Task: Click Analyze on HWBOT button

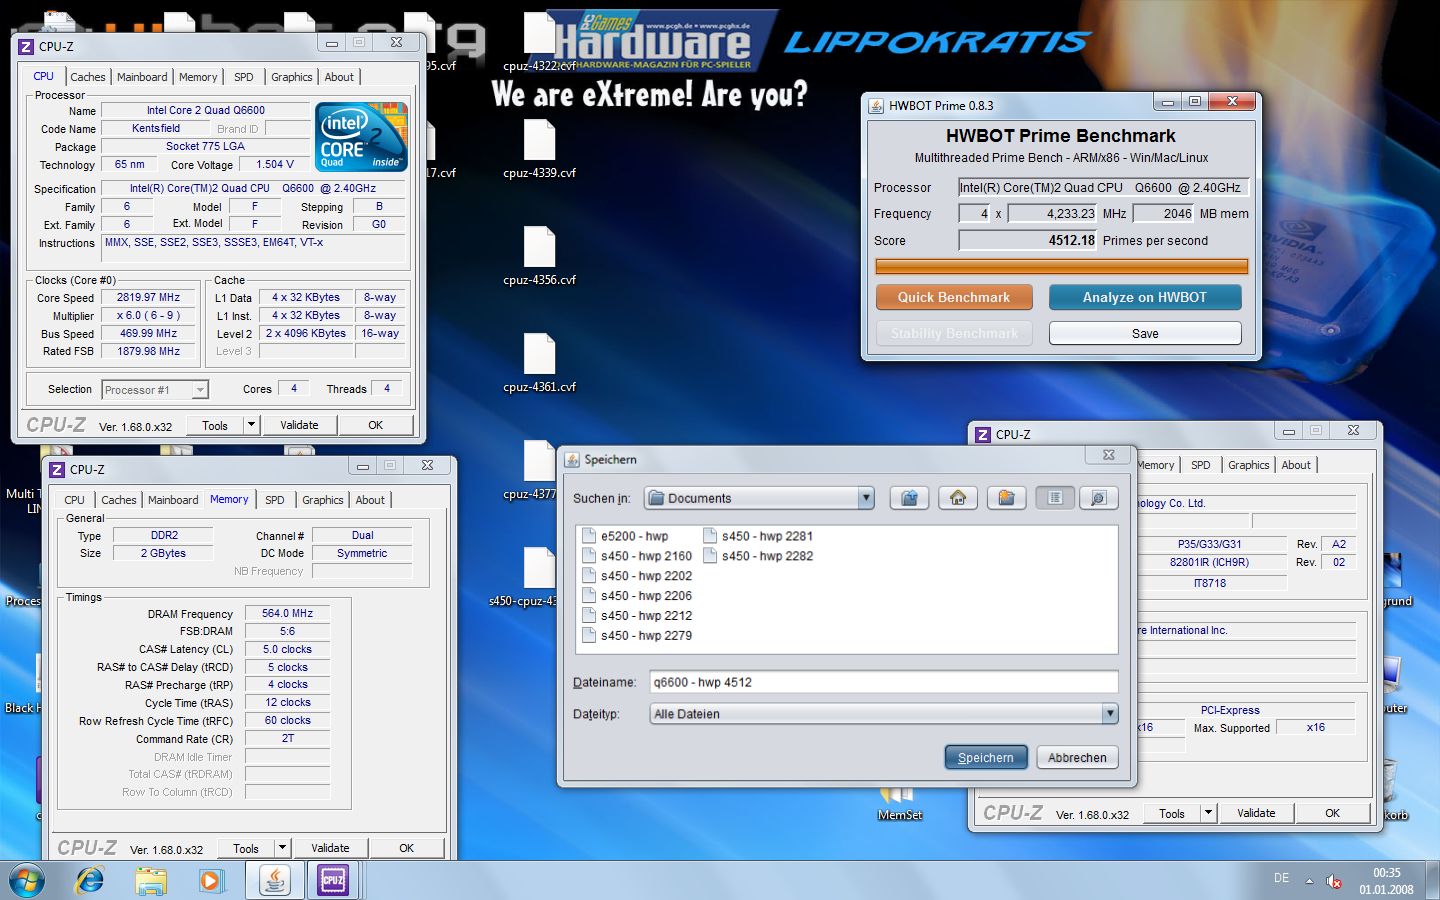Action: click(x=1145, y=297)
